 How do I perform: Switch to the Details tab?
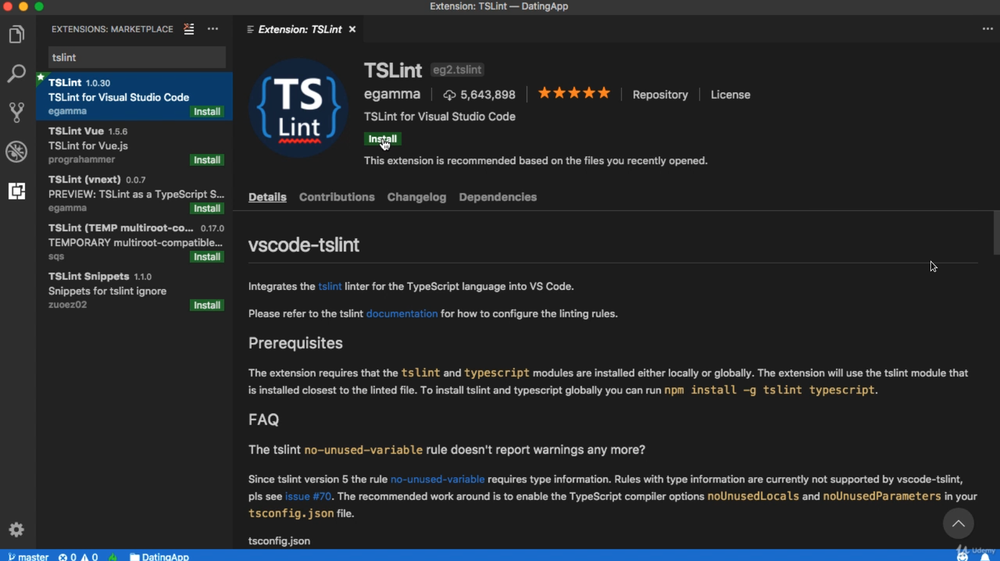267,197
